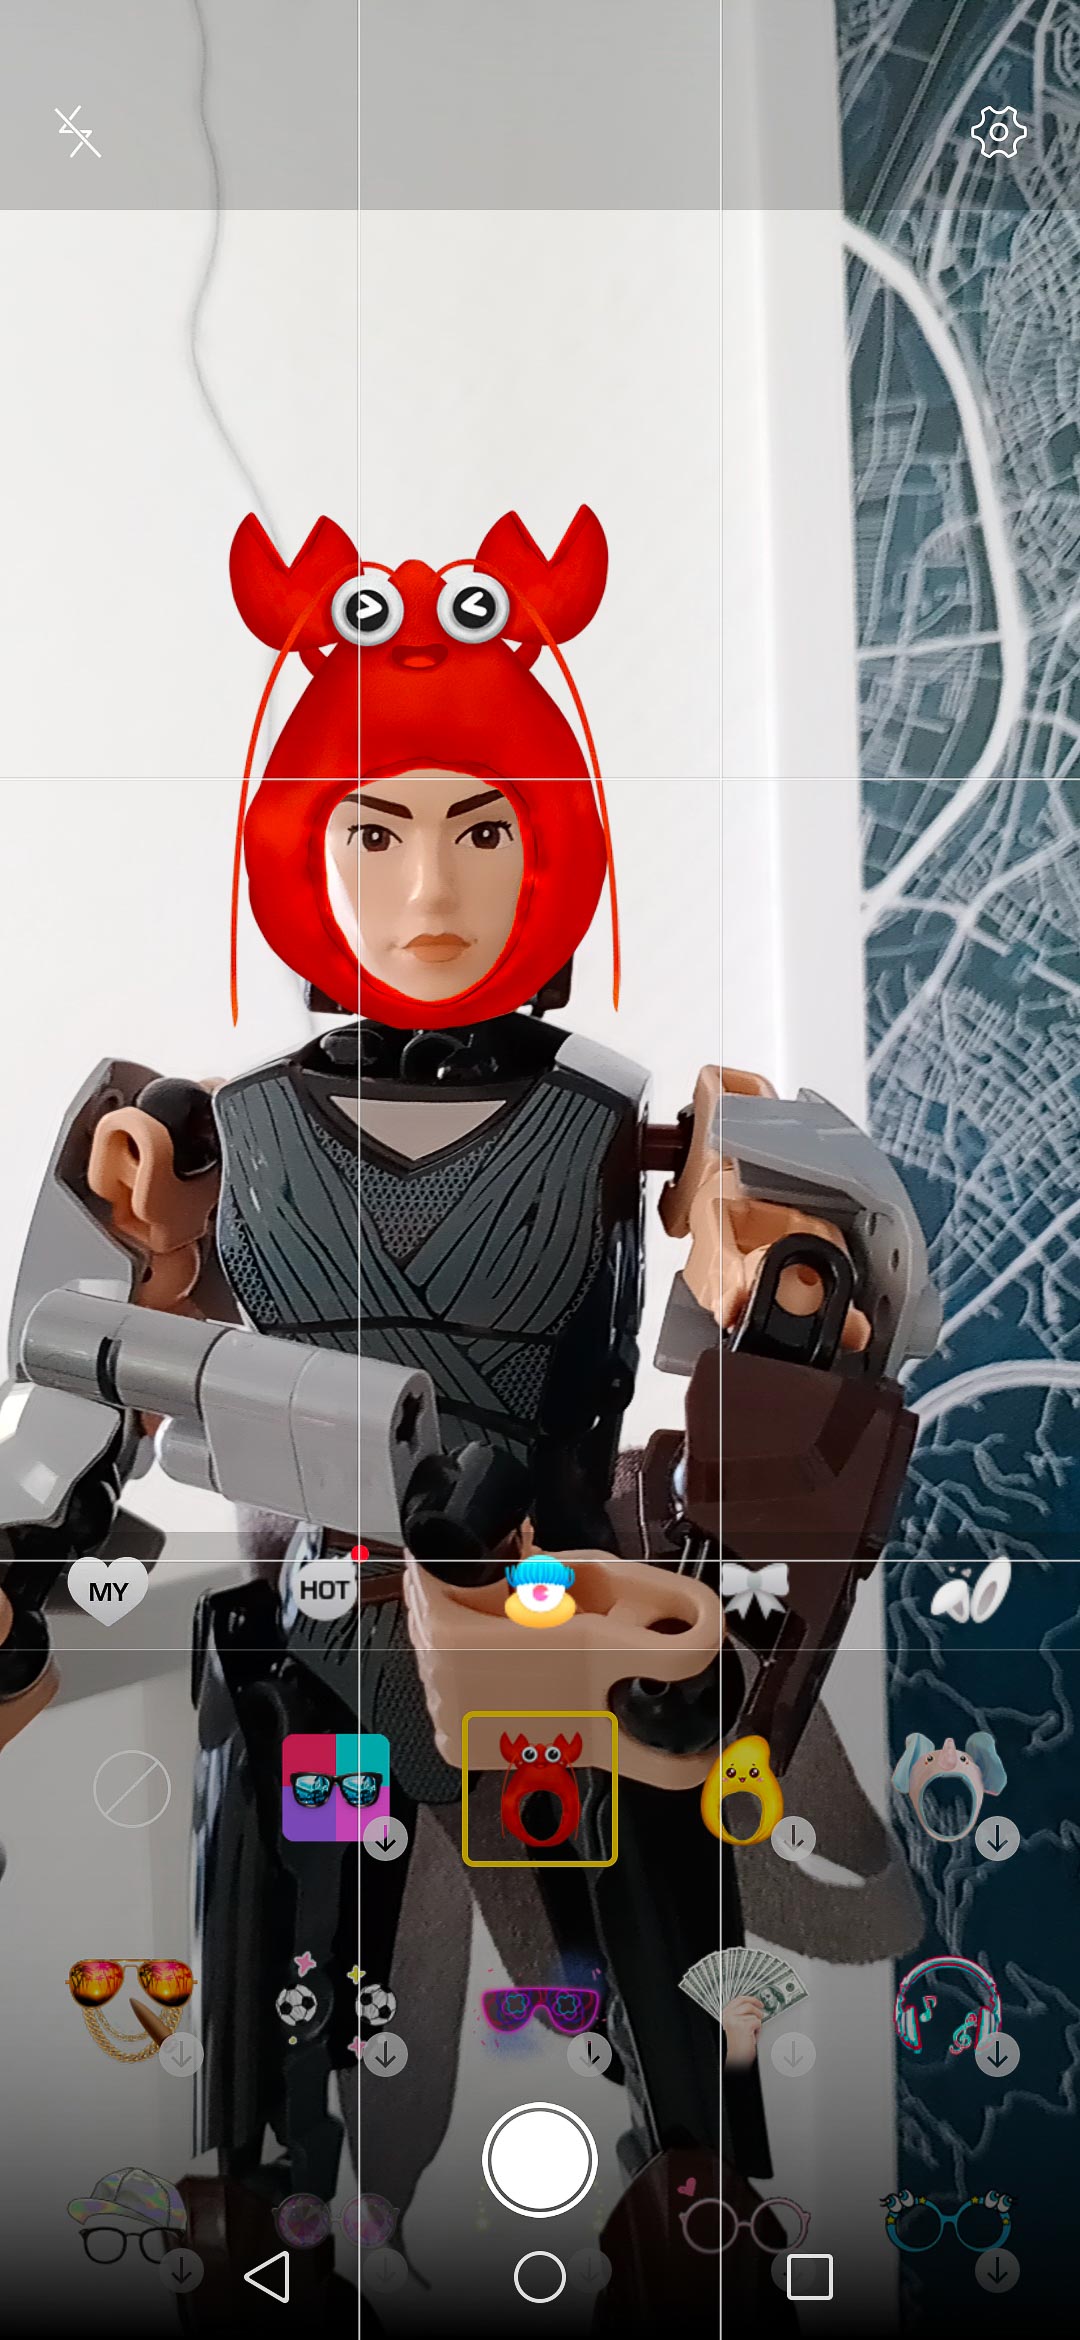Pick the yellow chick hood sticker
Image resolution: width=1080 pixels, height=2340 pixels.
coord(741,1790)
